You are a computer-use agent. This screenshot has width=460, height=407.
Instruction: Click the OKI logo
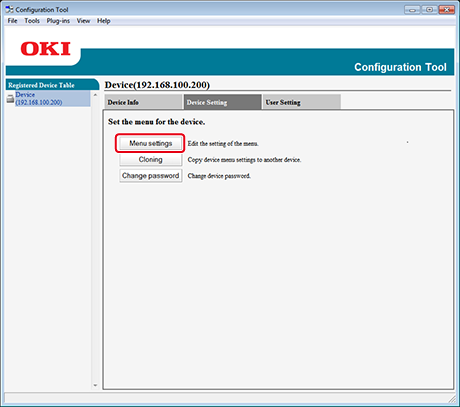(x=46, y=49)
